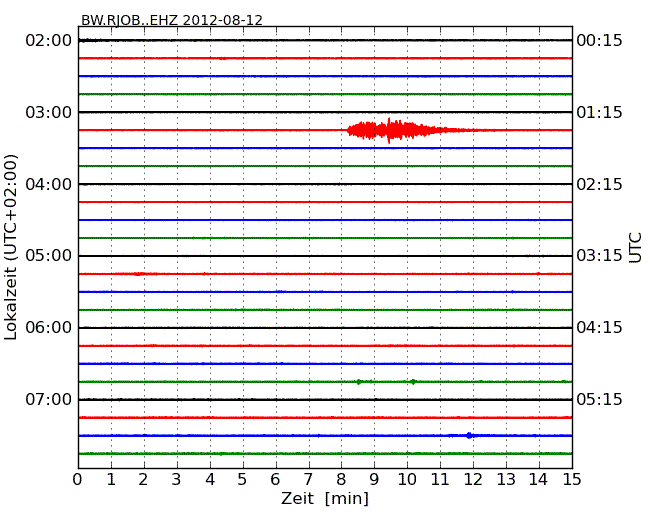Click the 04:15 UTC label
650x520 pixels.
point(599,328)
